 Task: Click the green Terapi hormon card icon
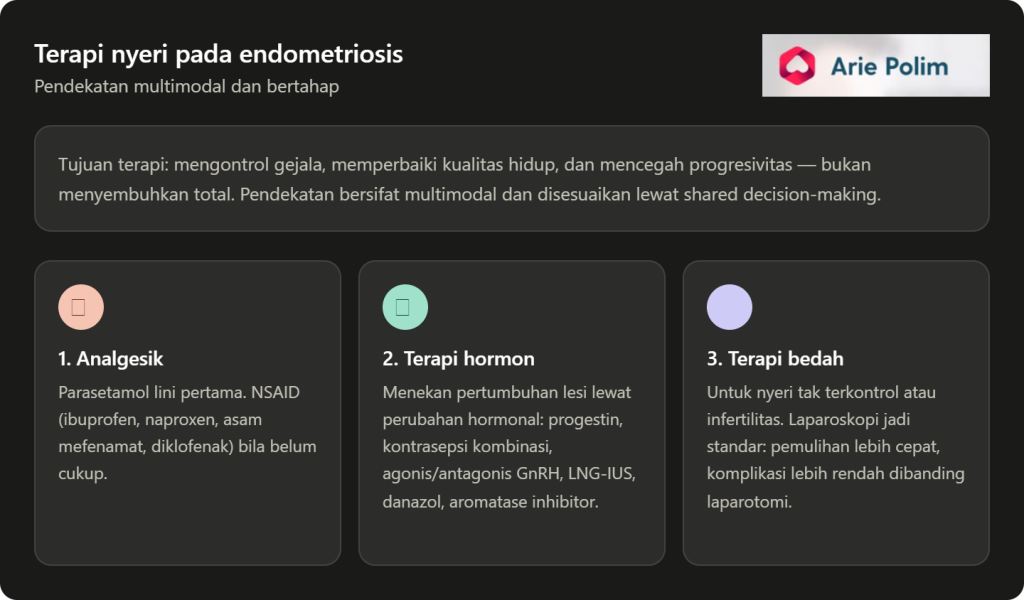pos(405,307)
